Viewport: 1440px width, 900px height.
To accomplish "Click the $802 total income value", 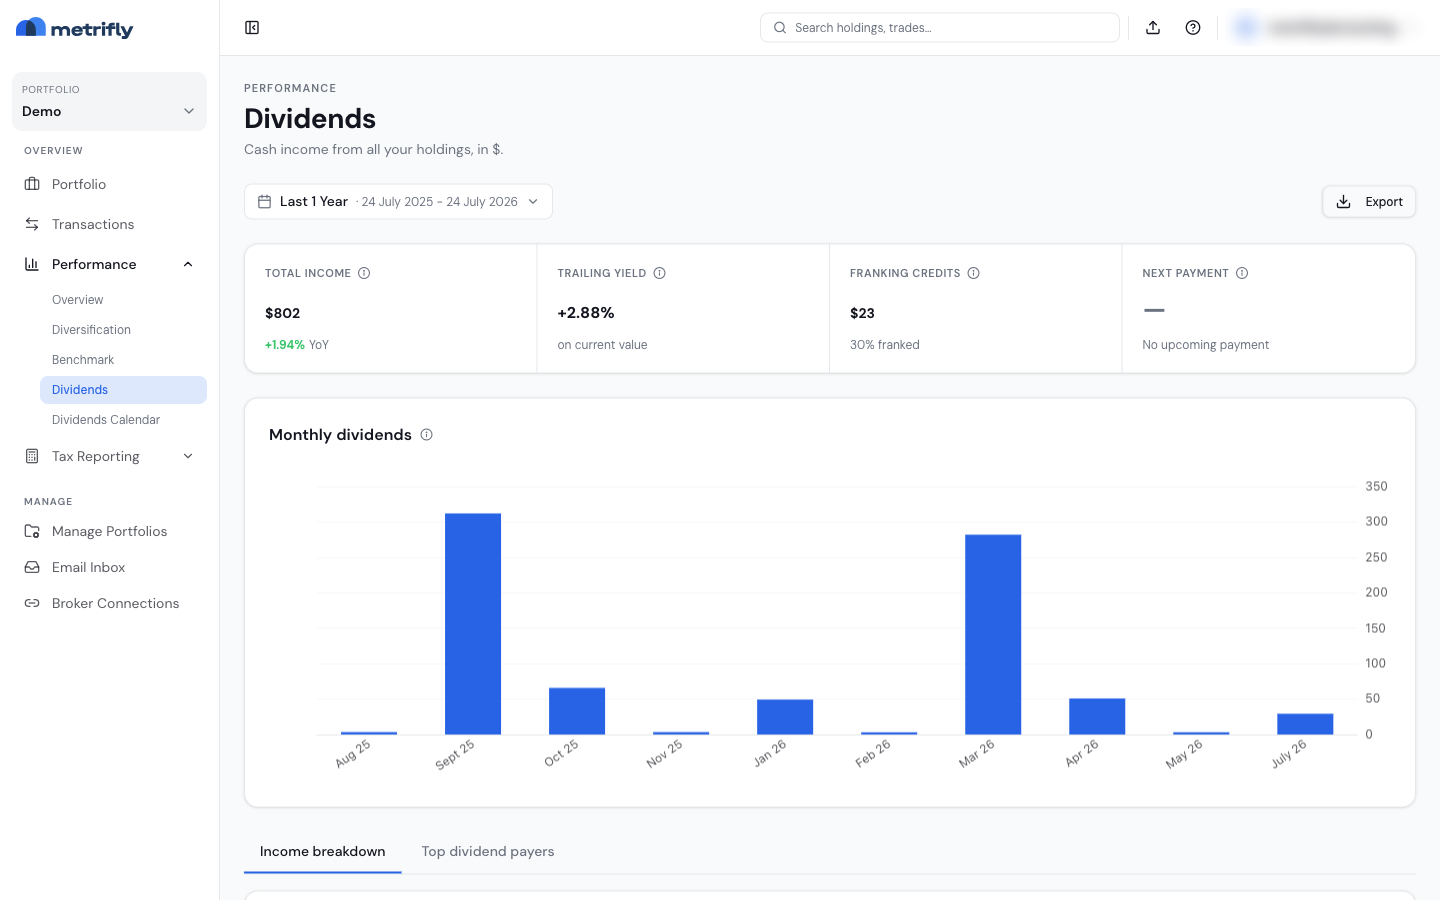I will click(x=283, y=313).
